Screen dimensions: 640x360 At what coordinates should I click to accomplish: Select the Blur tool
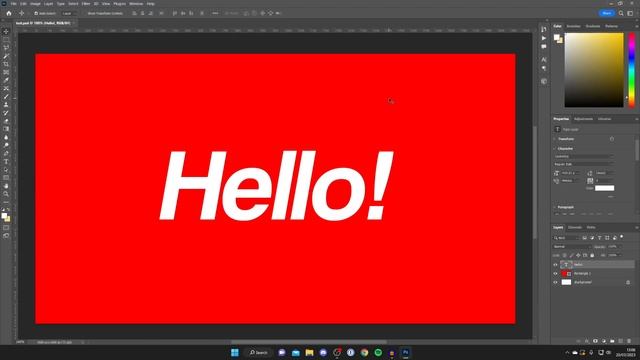(x=6, y=137)
